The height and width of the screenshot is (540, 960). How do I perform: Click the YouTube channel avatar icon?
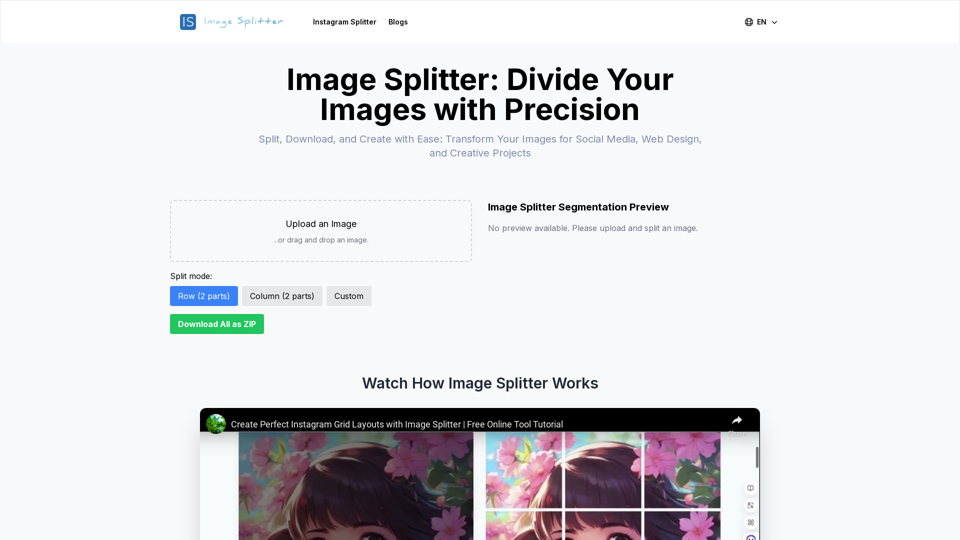[x=216, y=424]
